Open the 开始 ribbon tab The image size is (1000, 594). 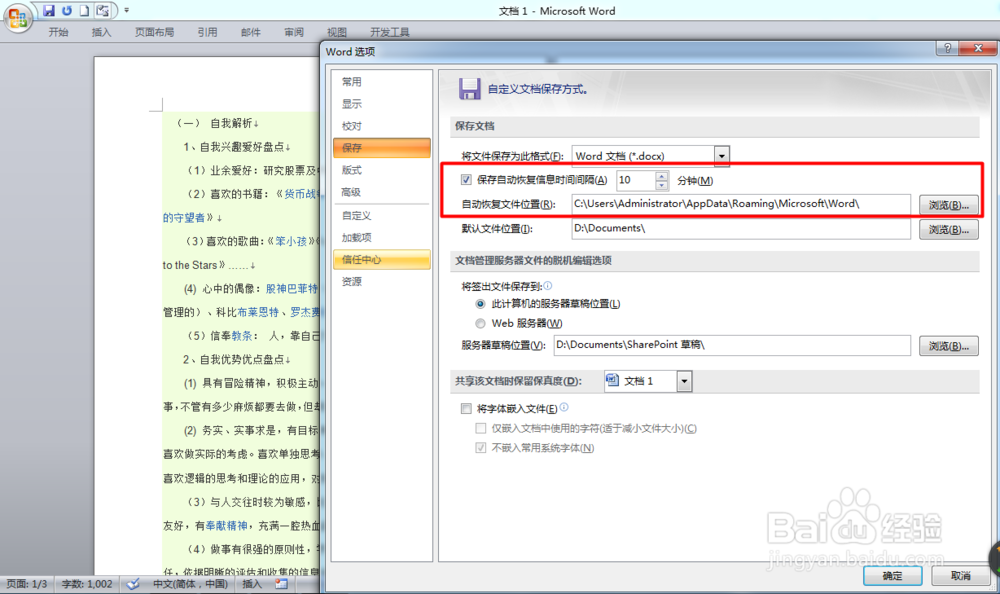tap(59, 32)
